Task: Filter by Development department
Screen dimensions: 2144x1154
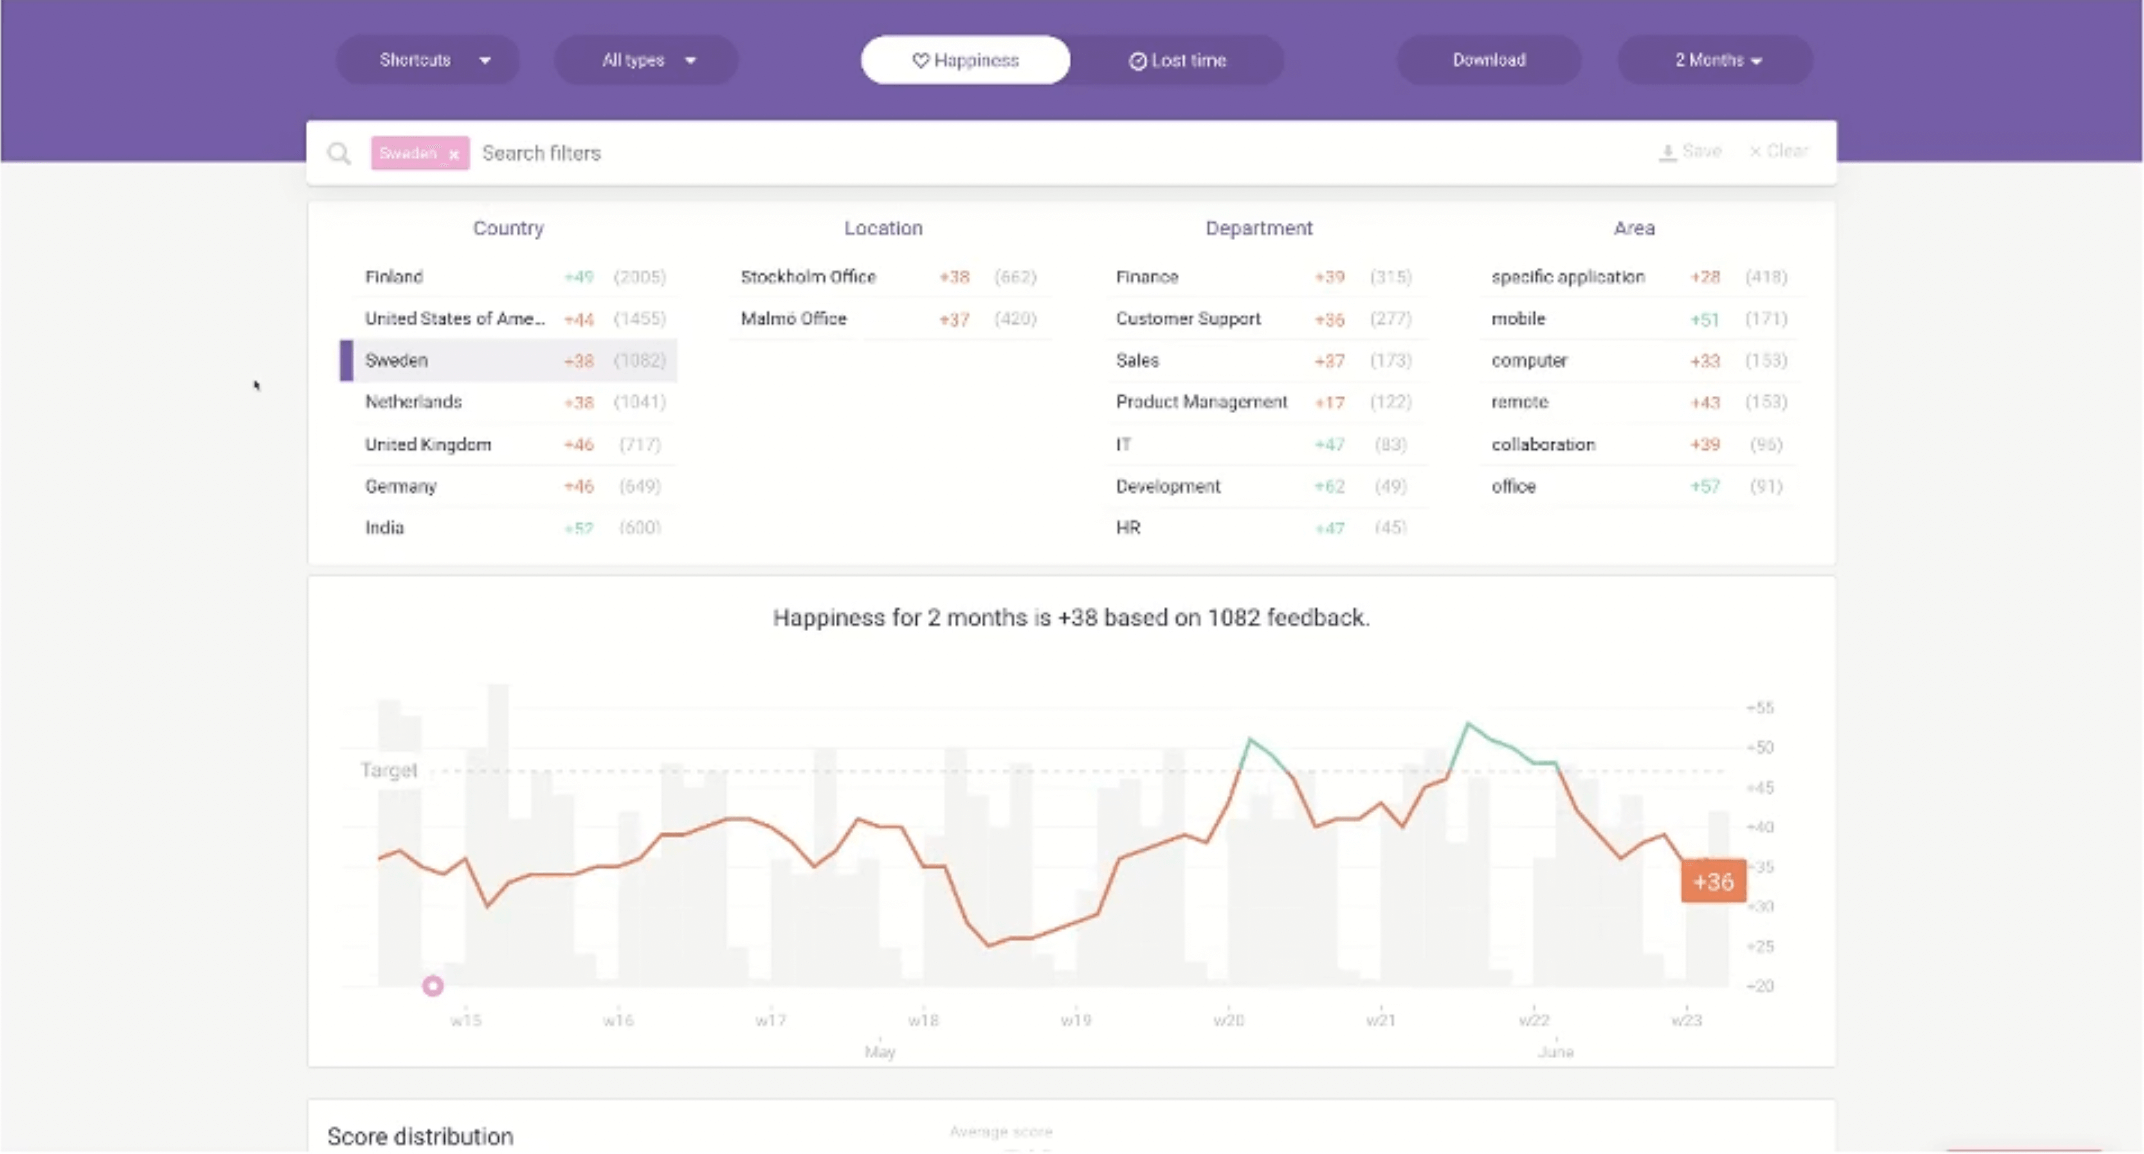Action: coord(1264,486)
